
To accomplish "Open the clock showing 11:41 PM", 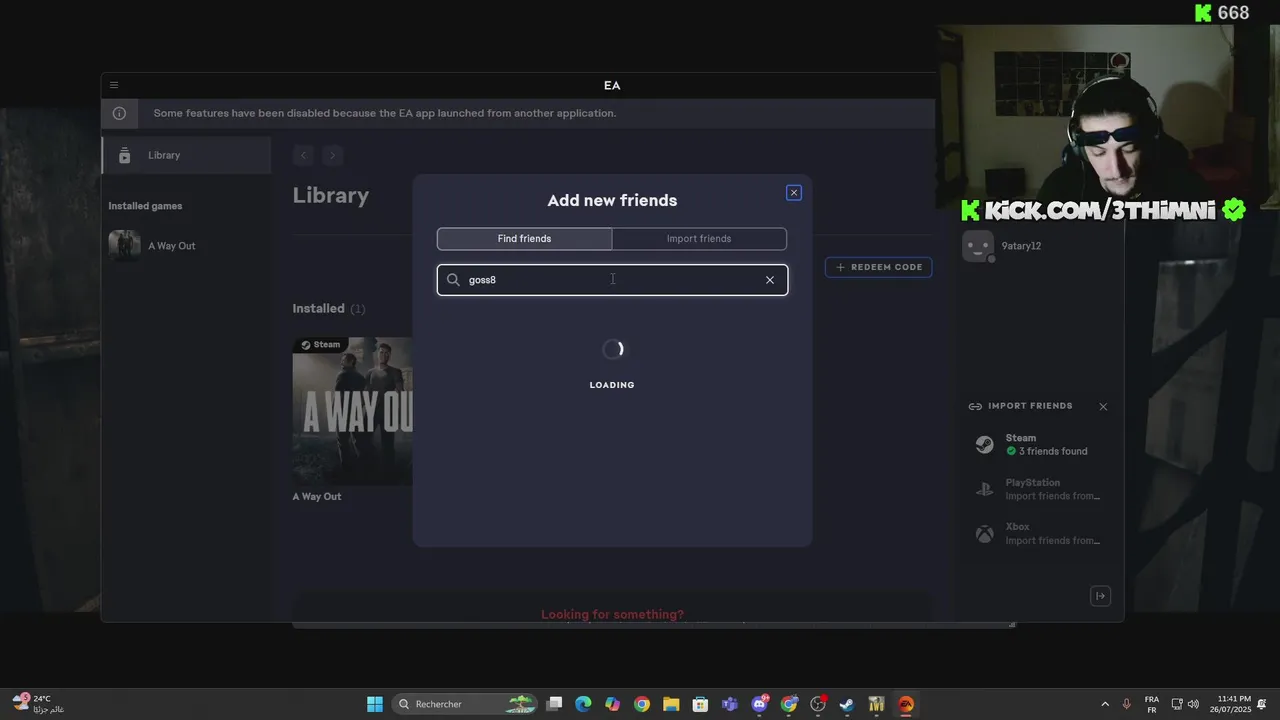I will pos(1229,704).
